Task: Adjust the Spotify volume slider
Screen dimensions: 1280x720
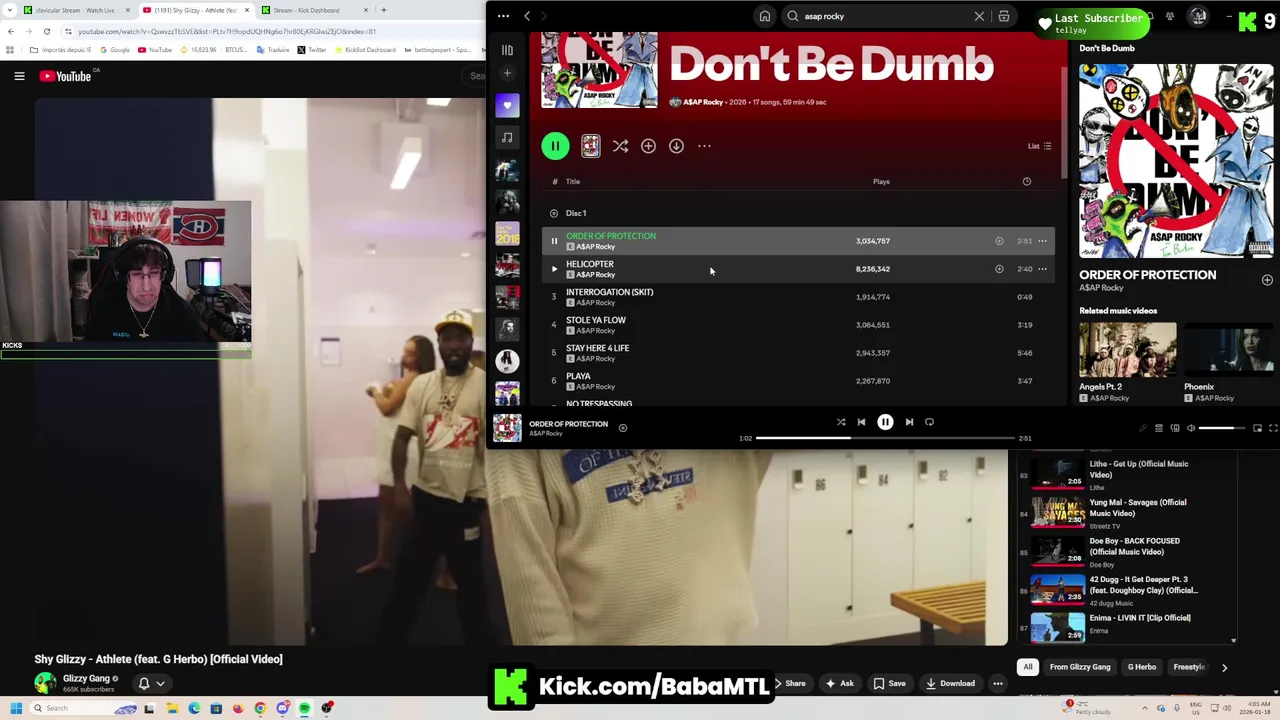Action: 1221,428
